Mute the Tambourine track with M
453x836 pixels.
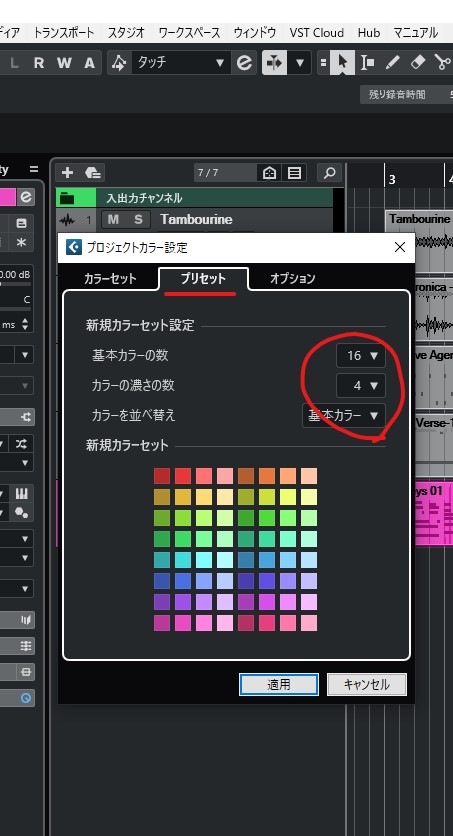pyautogui.click(x=113, y=219)
